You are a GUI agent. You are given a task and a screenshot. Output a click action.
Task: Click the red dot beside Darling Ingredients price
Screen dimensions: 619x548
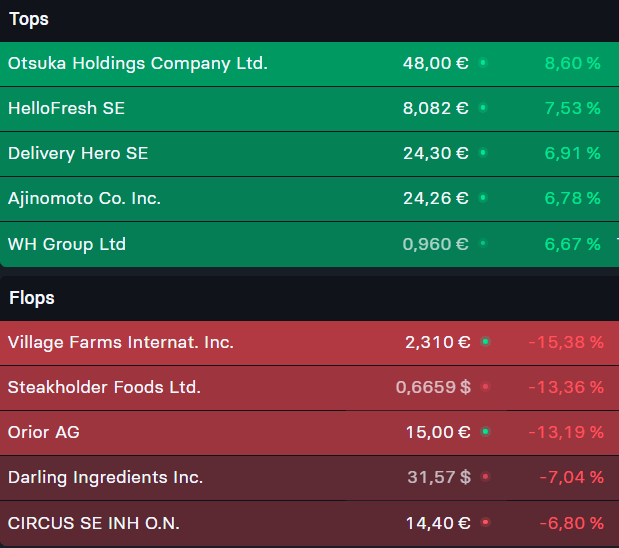(486, 477)
